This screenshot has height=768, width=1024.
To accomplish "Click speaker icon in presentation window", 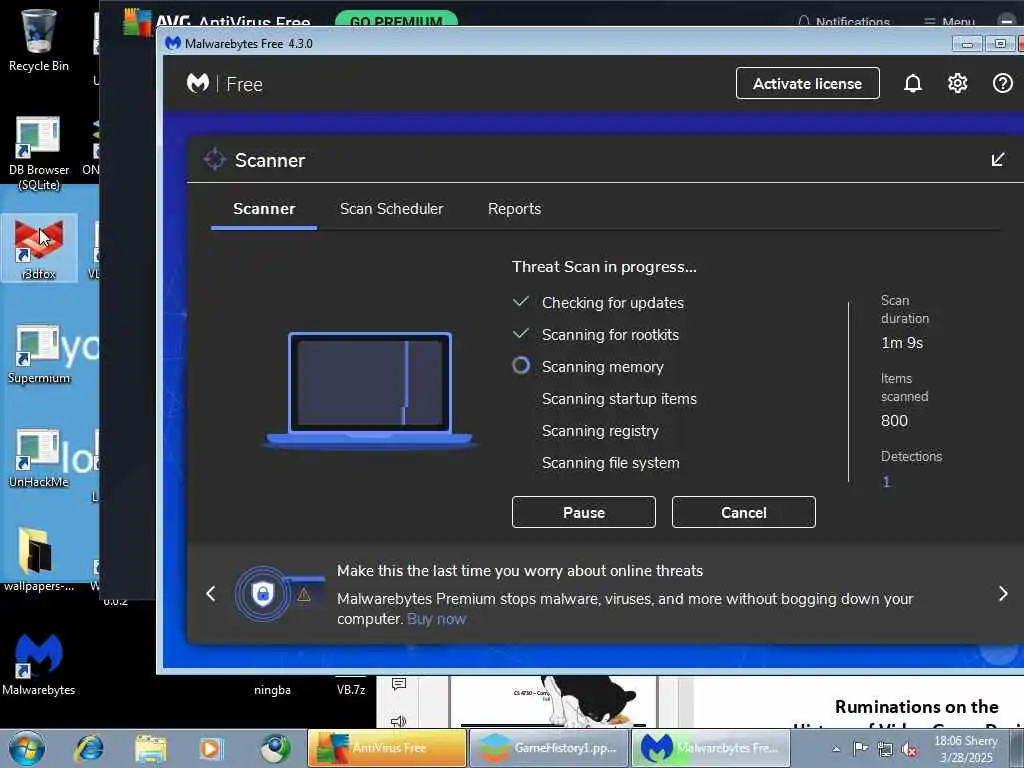I will tap(398, 721).
